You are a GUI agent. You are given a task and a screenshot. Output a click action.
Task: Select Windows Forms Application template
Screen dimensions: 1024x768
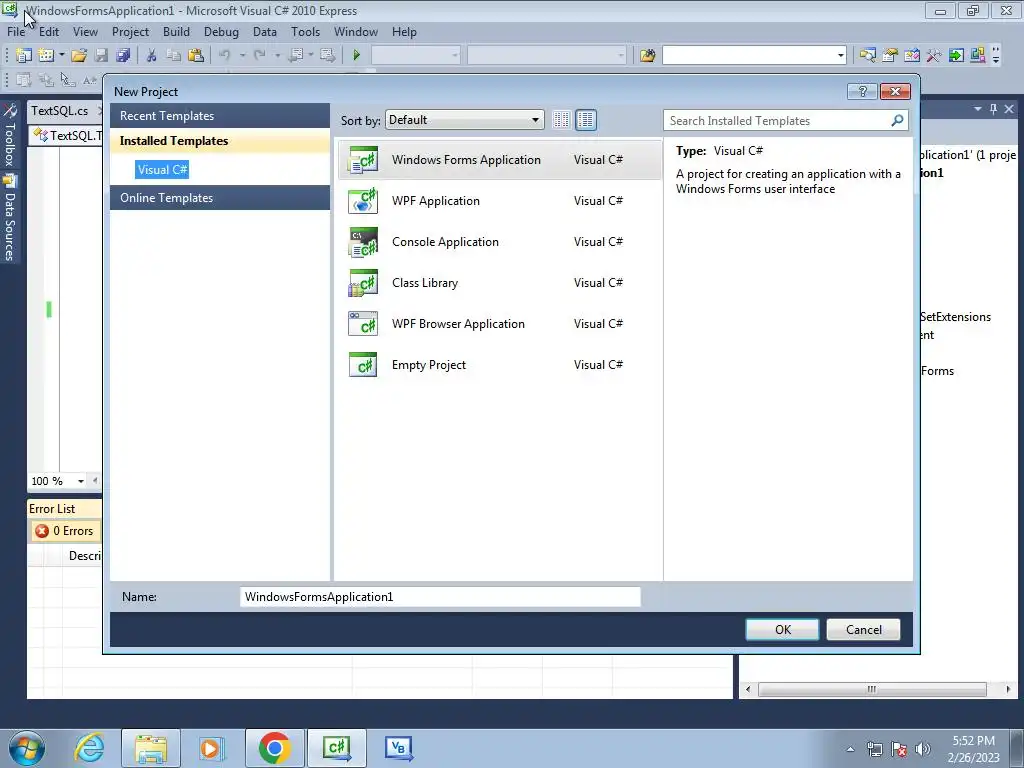point(500,160)
